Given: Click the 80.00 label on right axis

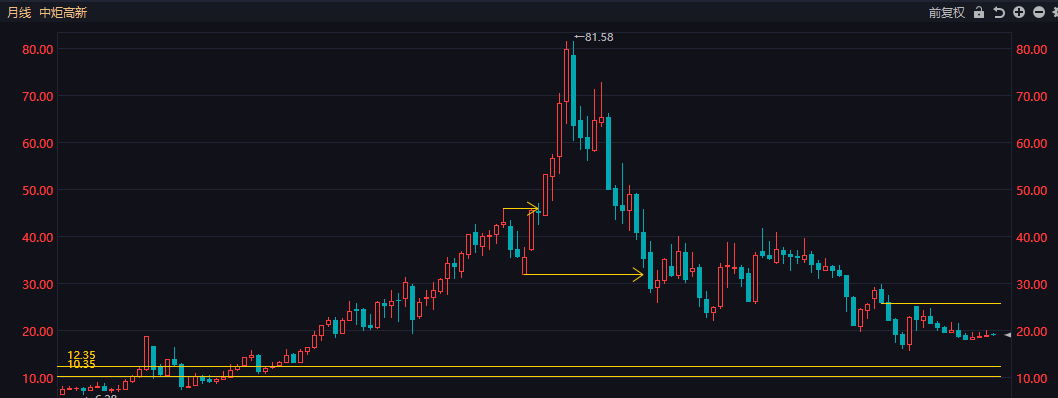Looking at the screenshot, I should [1032, 49].
